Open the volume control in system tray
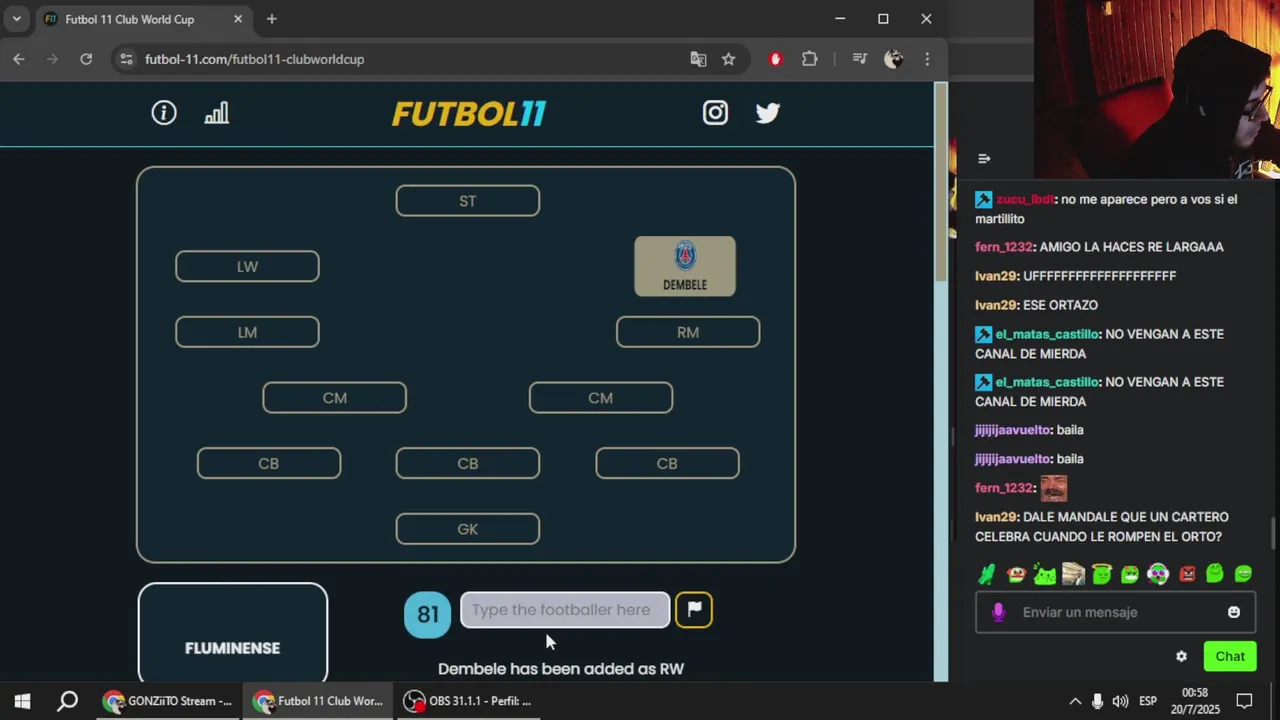 pos(1120,701)
